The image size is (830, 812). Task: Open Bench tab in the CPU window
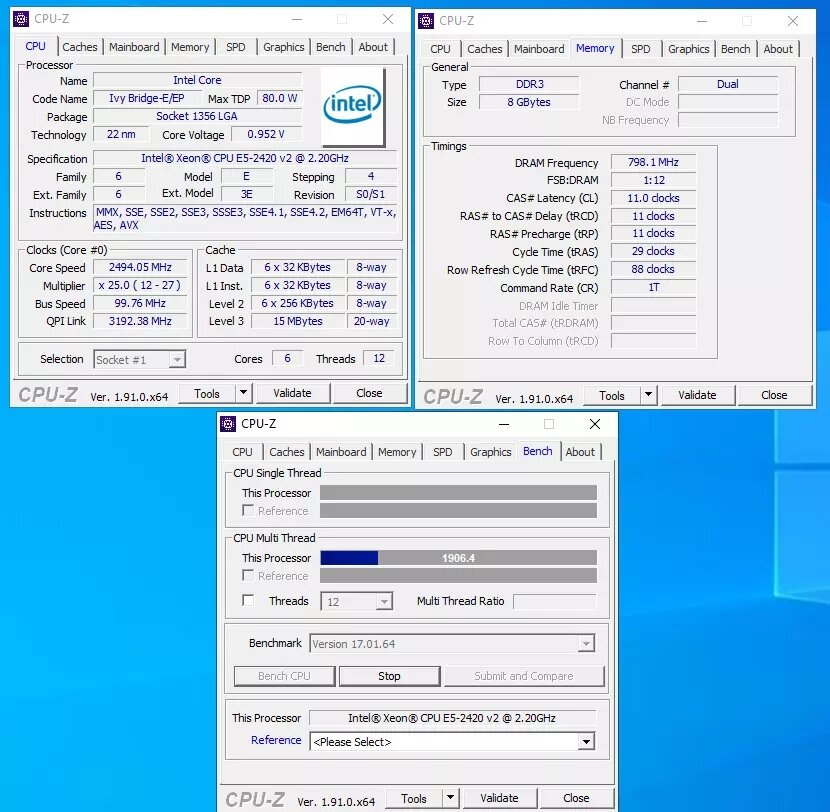(x=330, y=47)
